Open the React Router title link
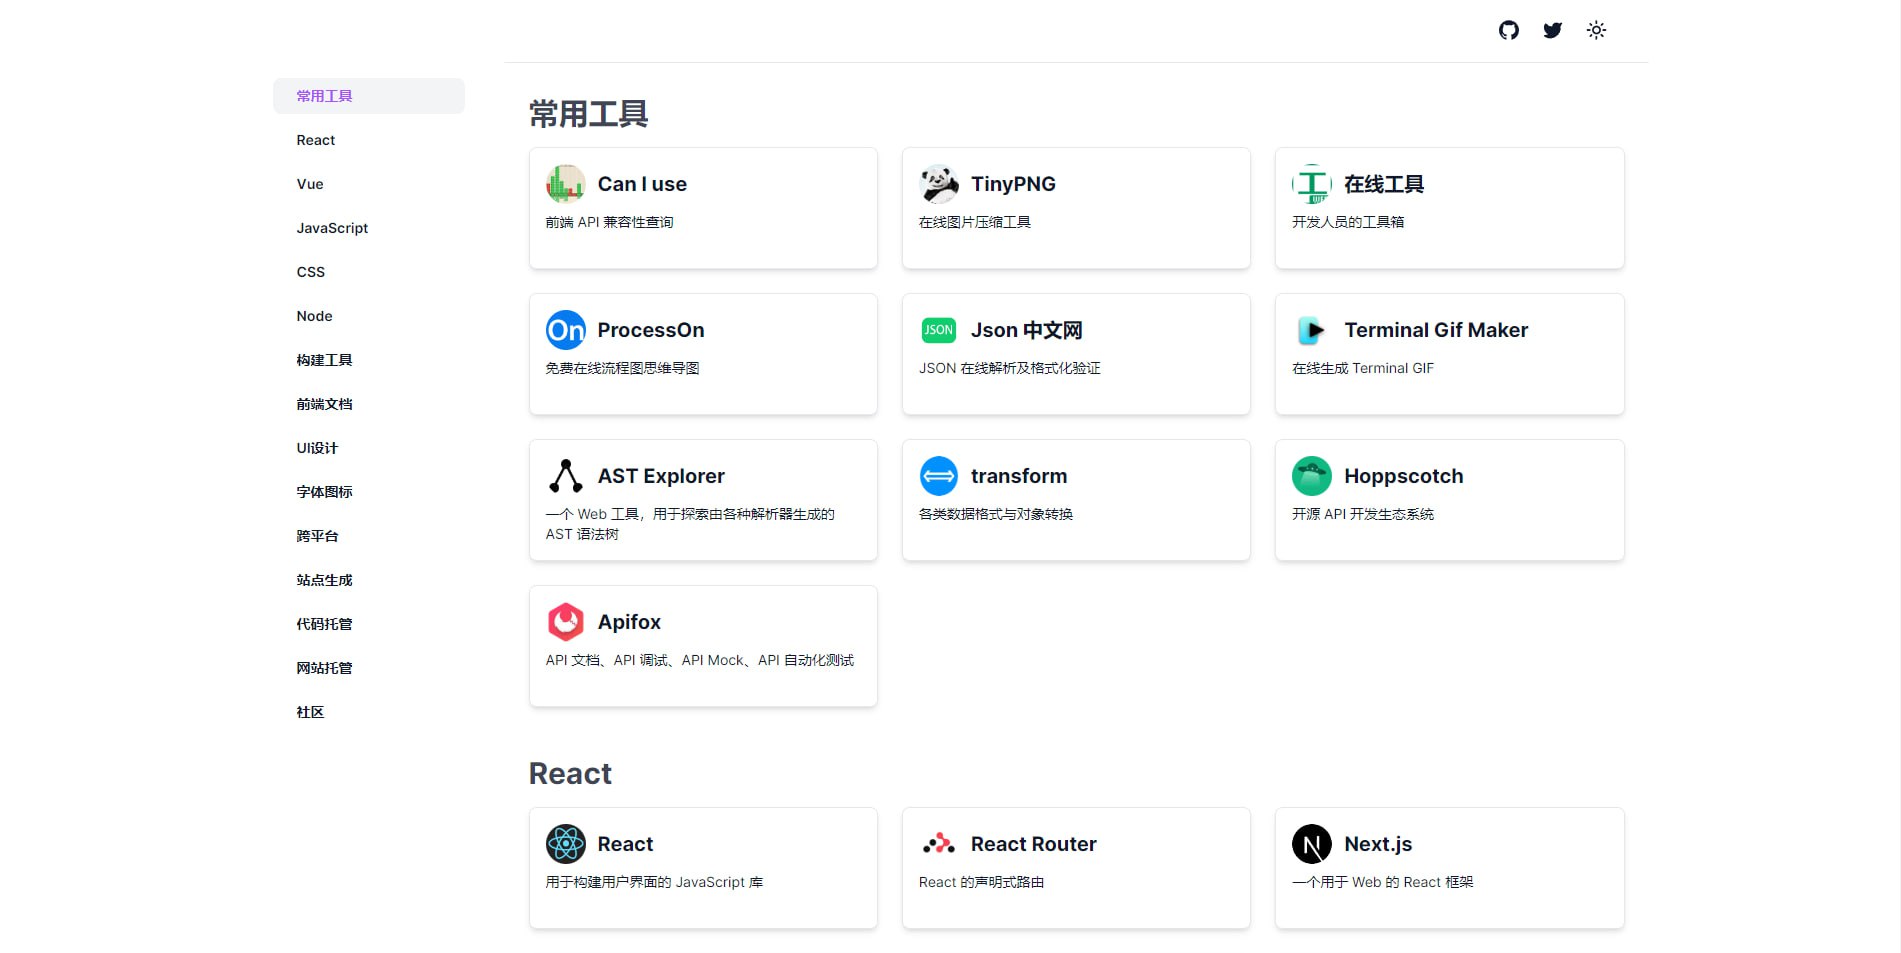Image resolution: width=1901 pixels, height=953 pixels. click(x=1034, y=844)
